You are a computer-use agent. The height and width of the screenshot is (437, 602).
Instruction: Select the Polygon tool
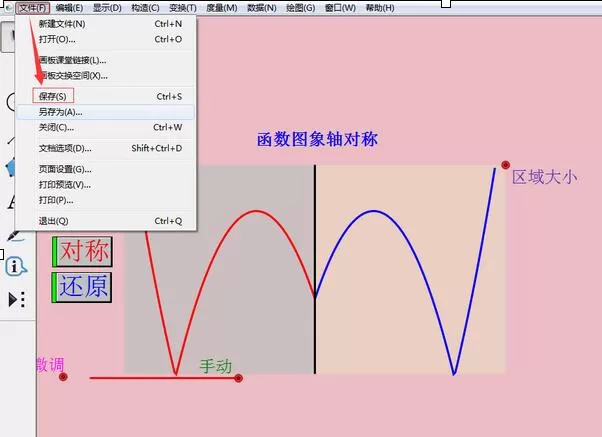tap(11, 168)
